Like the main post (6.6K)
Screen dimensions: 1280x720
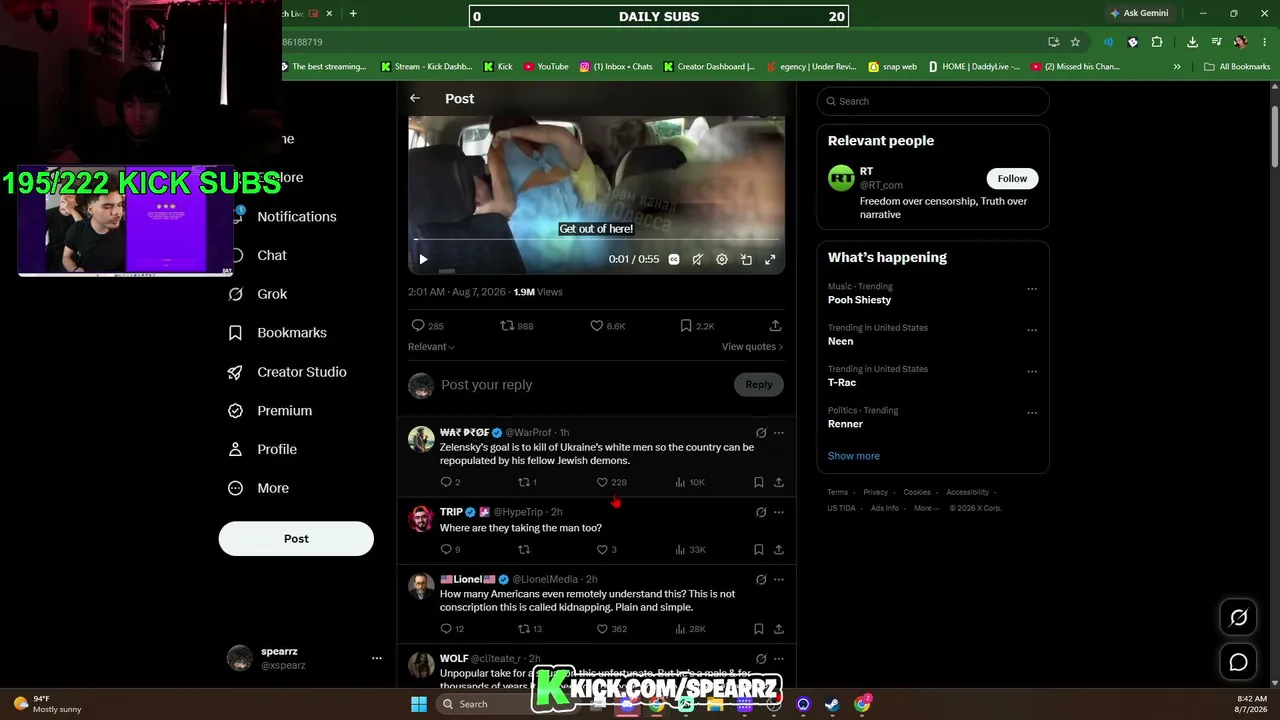point(607,326)
